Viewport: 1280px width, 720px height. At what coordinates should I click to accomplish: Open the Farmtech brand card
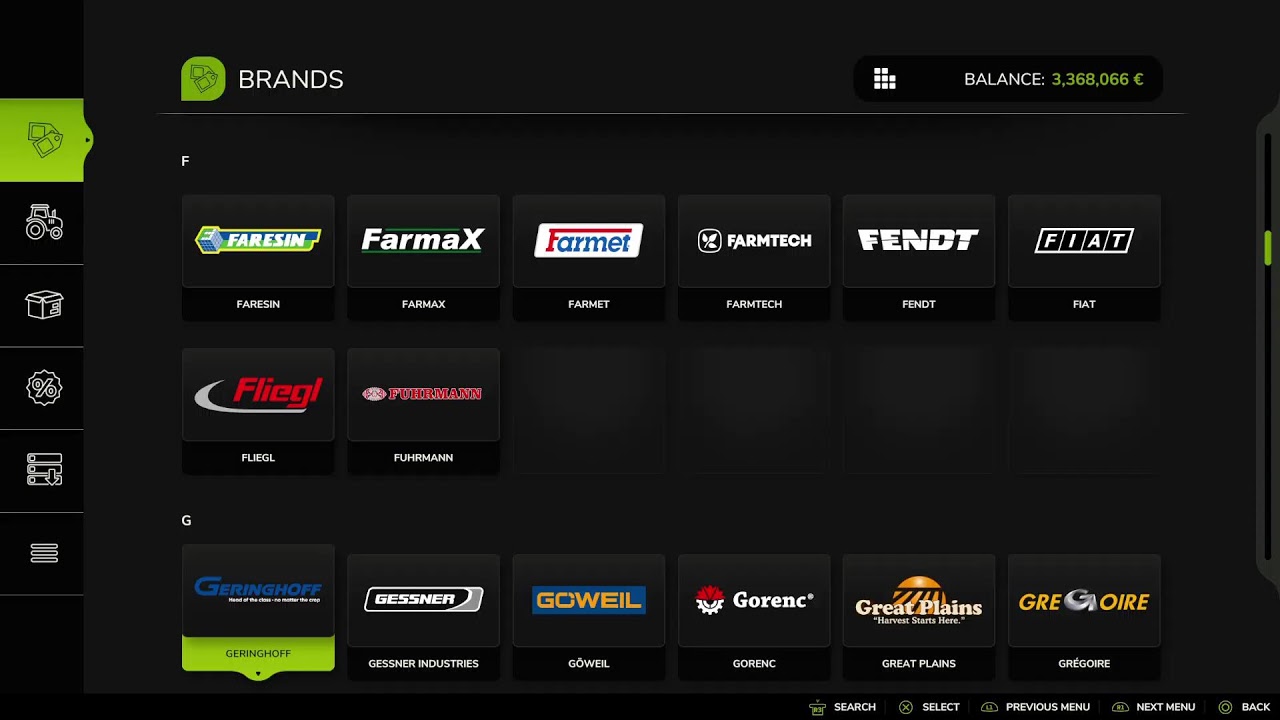click(754, 258)
